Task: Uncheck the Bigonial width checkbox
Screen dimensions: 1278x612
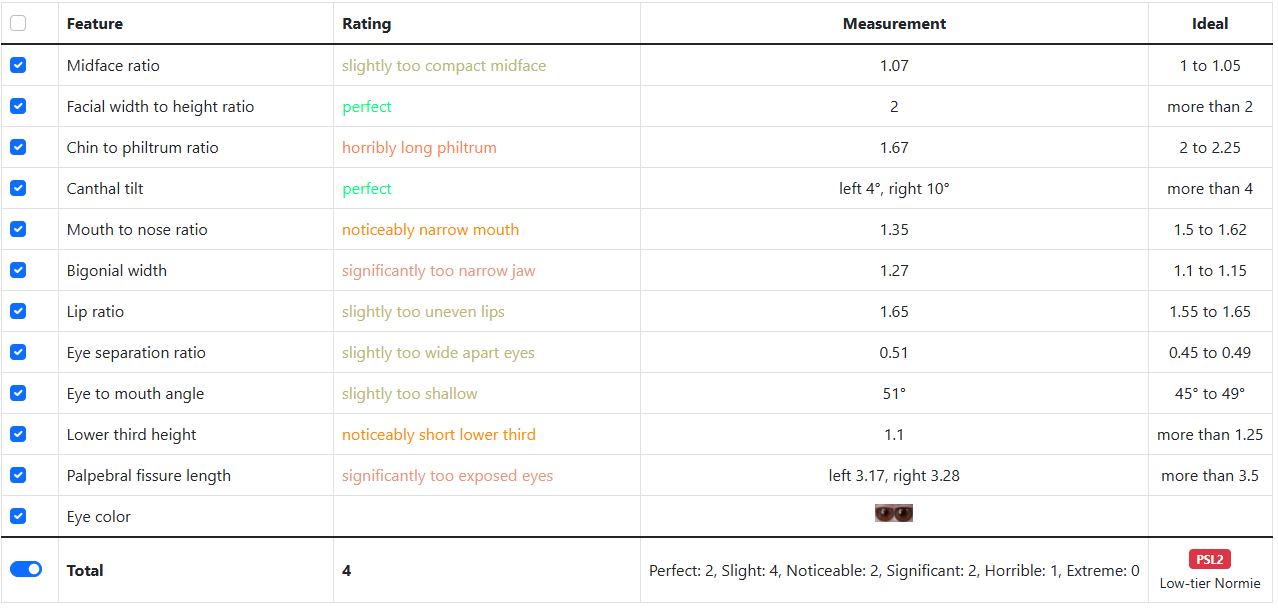Action: 18,270
